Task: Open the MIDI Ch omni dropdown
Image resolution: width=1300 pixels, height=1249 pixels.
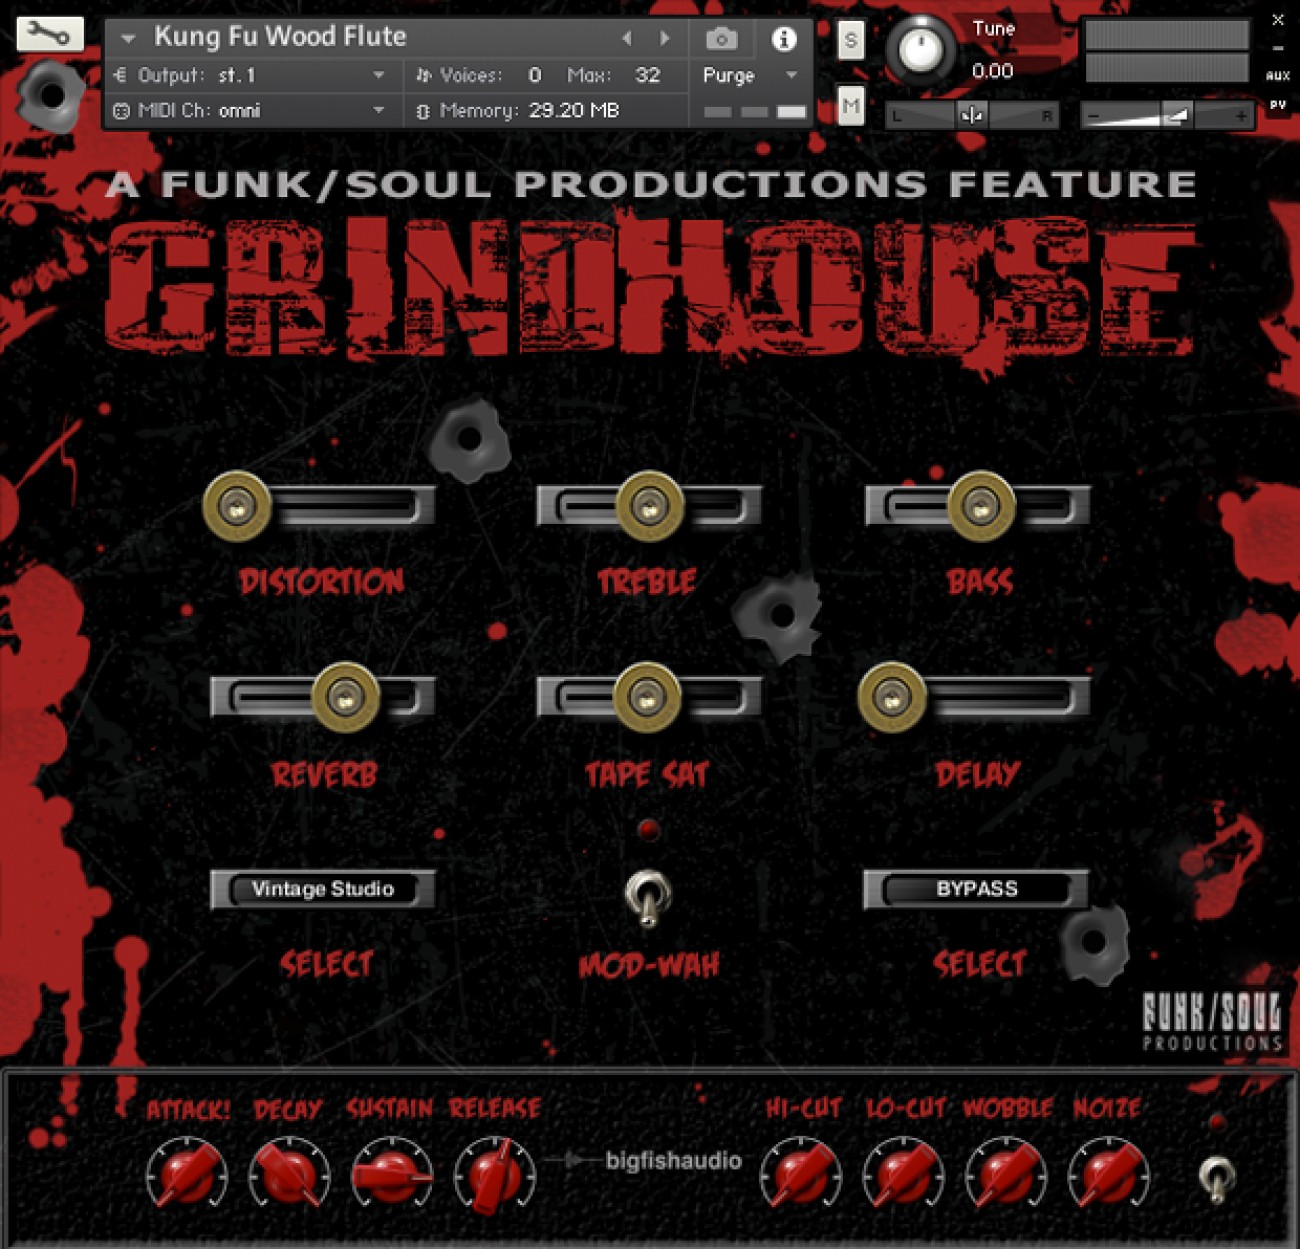Action: 250,111
